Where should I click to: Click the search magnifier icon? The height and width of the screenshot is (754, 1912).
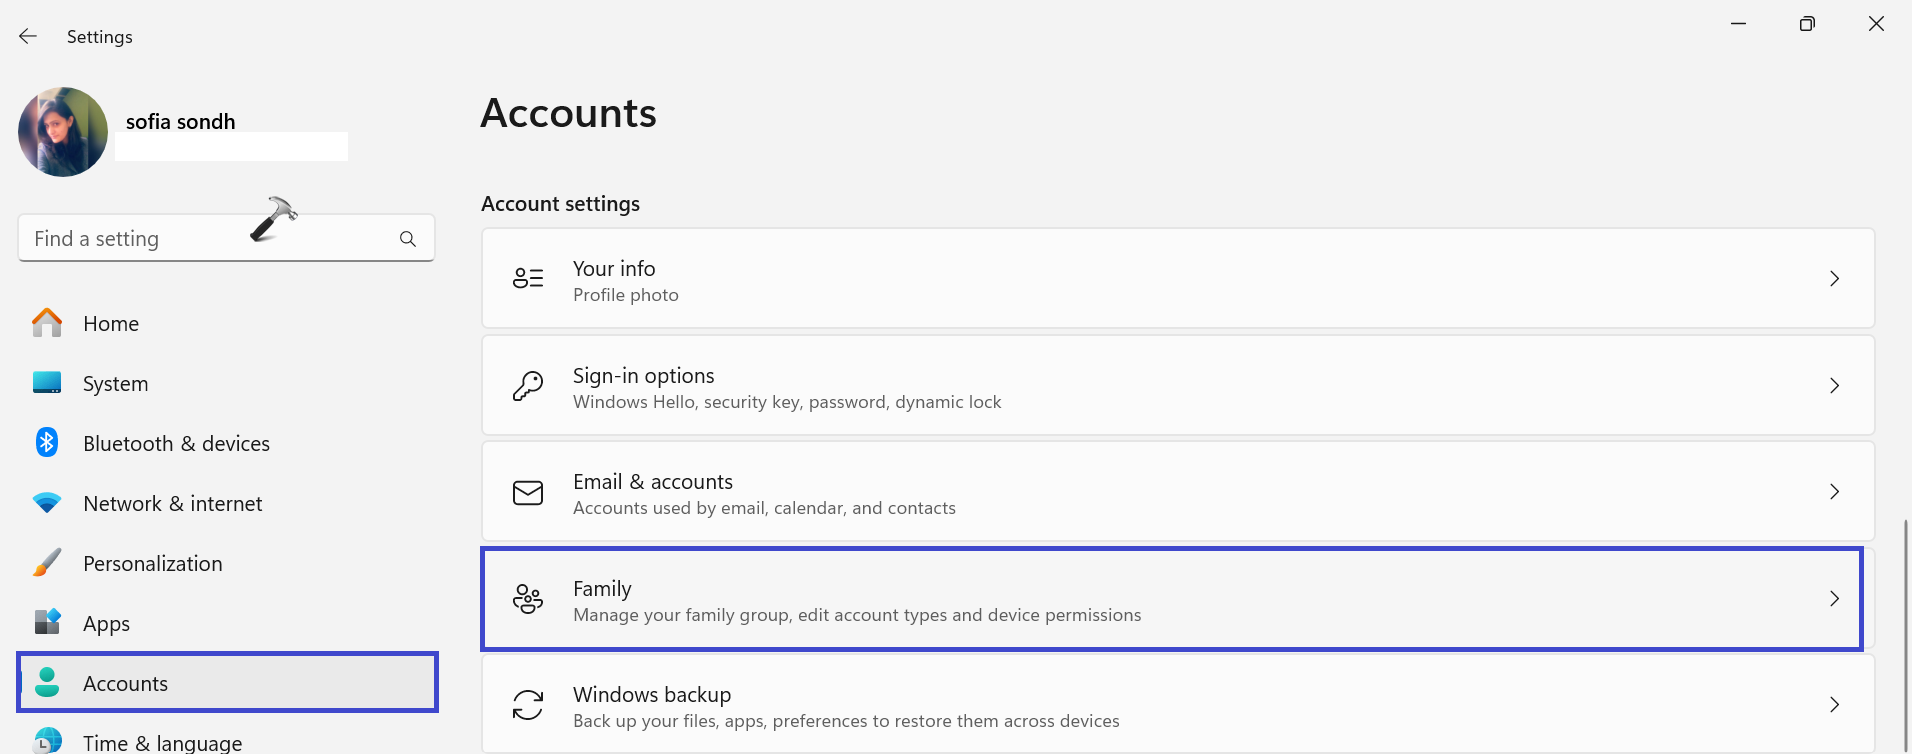click(407, 239)
